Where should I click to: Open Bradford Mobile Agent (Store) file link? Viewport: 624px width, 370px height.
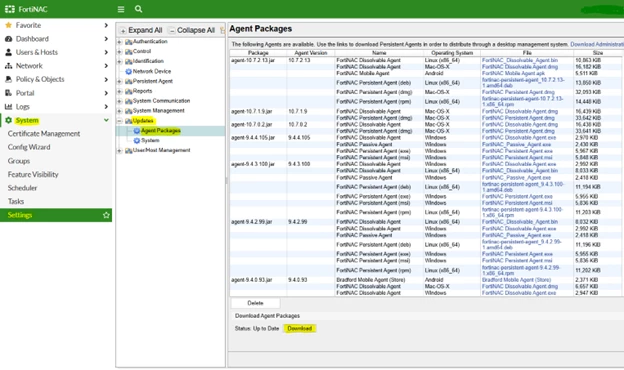click(x=516, y=280)
